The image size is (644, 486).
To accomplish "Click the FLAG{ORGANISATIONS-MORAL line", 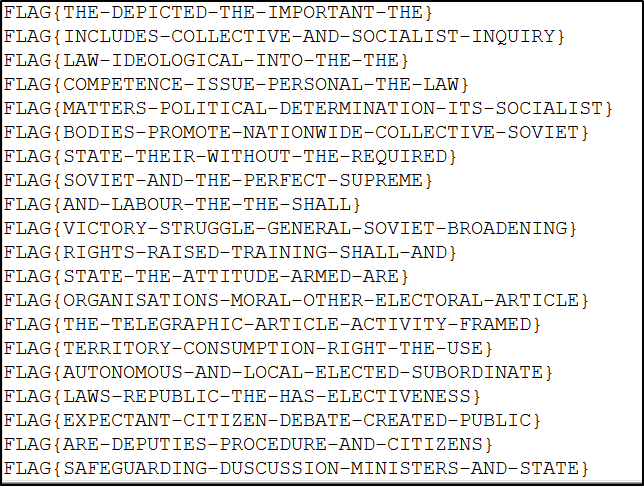I will (x=296, y=300).
